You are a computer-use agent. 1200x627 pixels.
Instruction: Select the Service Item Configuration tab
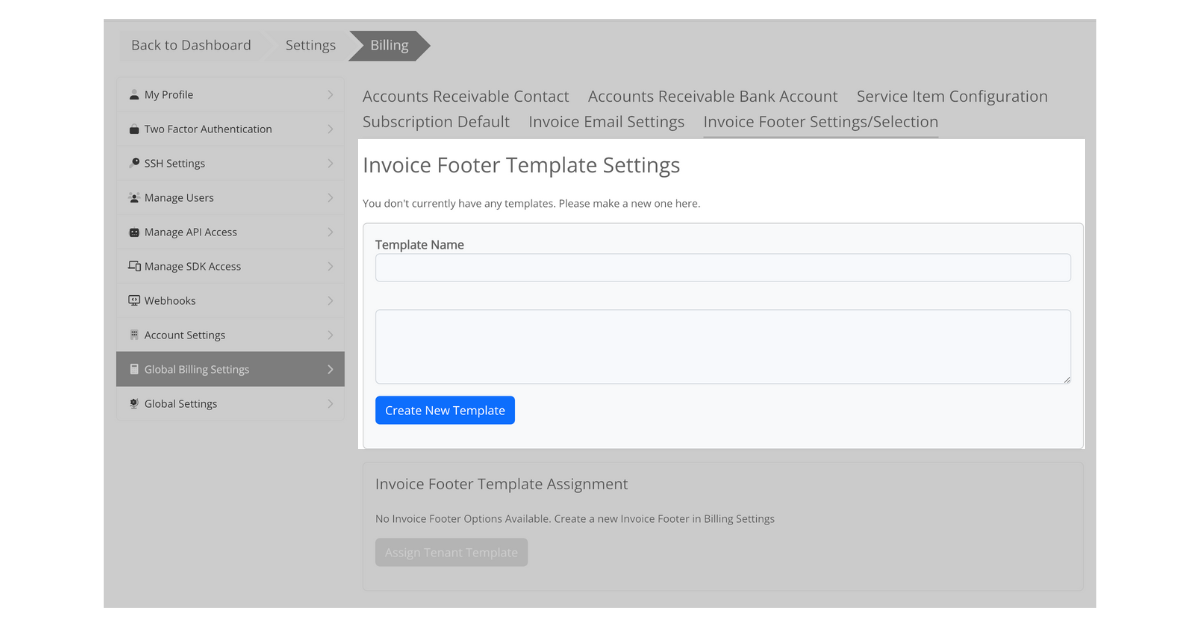pyautogui.click(x=951, y=96)
